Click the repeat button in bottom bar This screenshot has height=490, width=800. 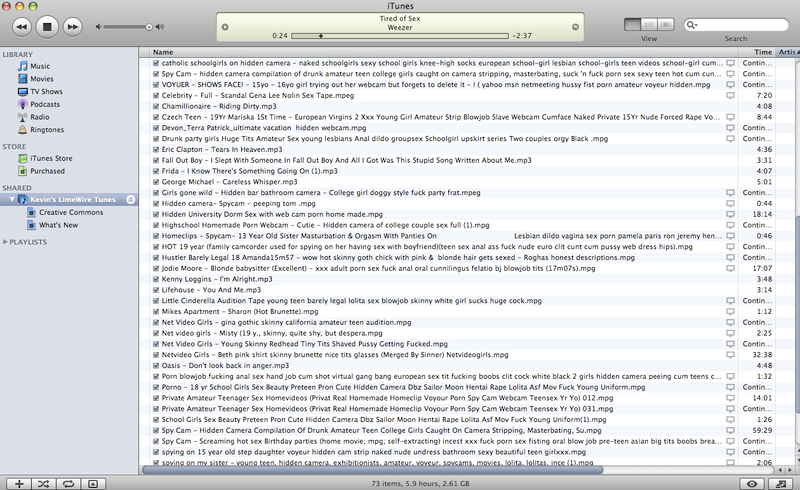68,483
